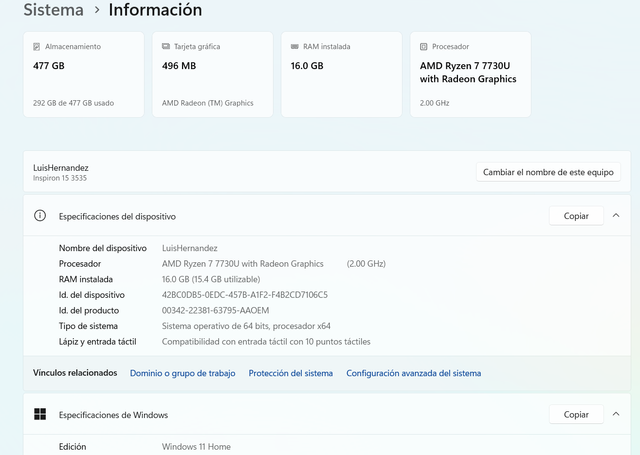
Task: Click the LuisHernandez computer name heading
Action: coord(60,168)
